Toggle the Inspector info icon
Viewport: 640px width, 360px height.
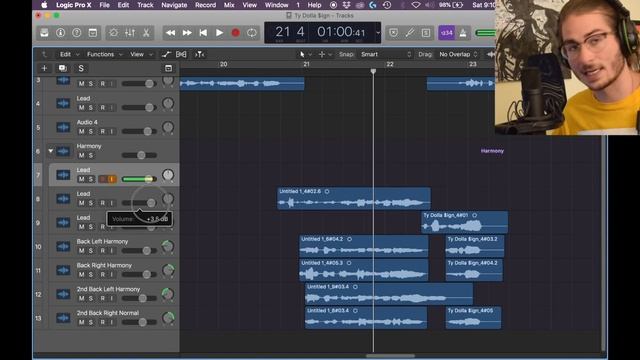point(60,33)
